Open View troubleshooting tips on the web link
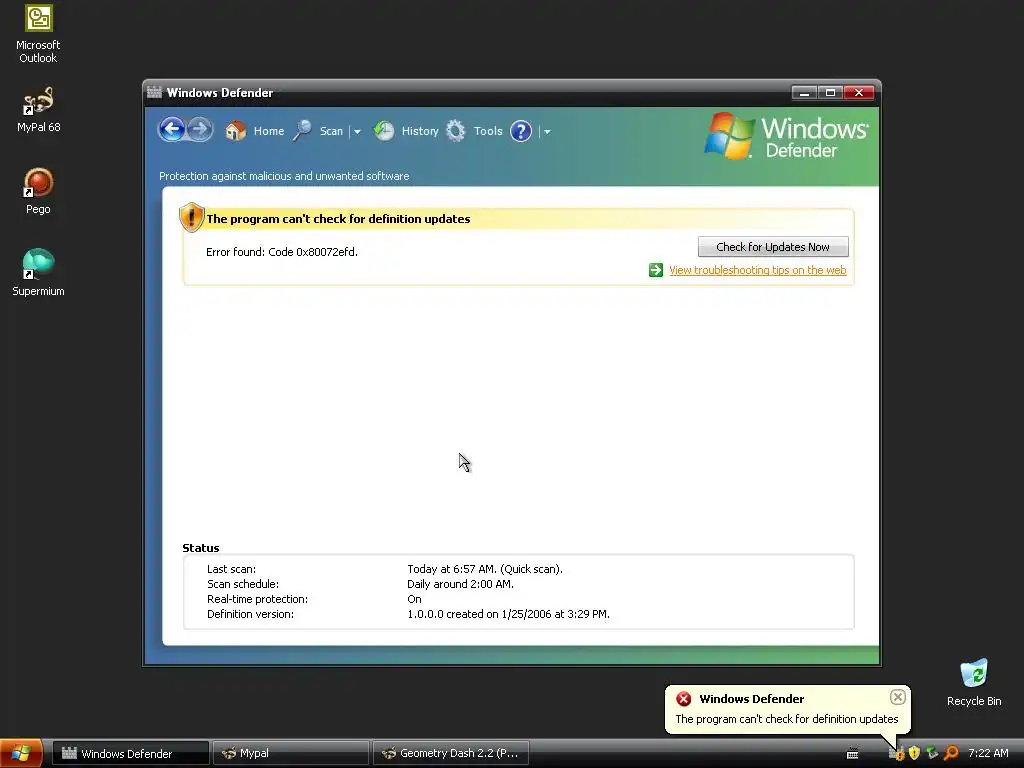 pos(758,270)
